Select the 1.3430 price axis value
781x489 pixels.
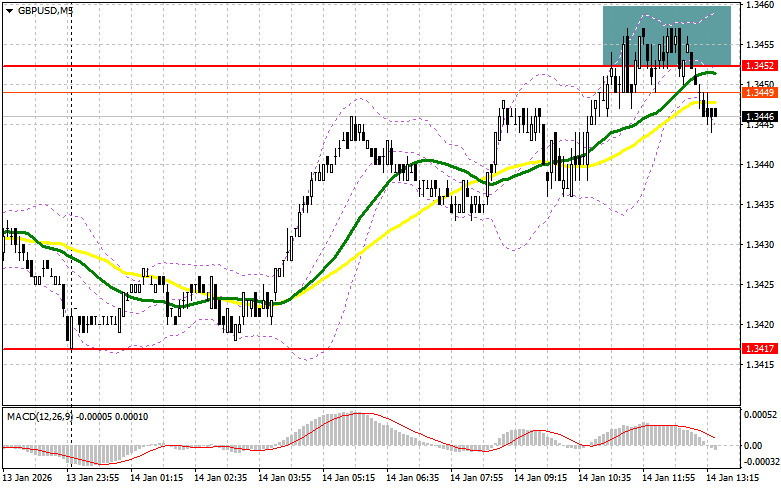760,244
